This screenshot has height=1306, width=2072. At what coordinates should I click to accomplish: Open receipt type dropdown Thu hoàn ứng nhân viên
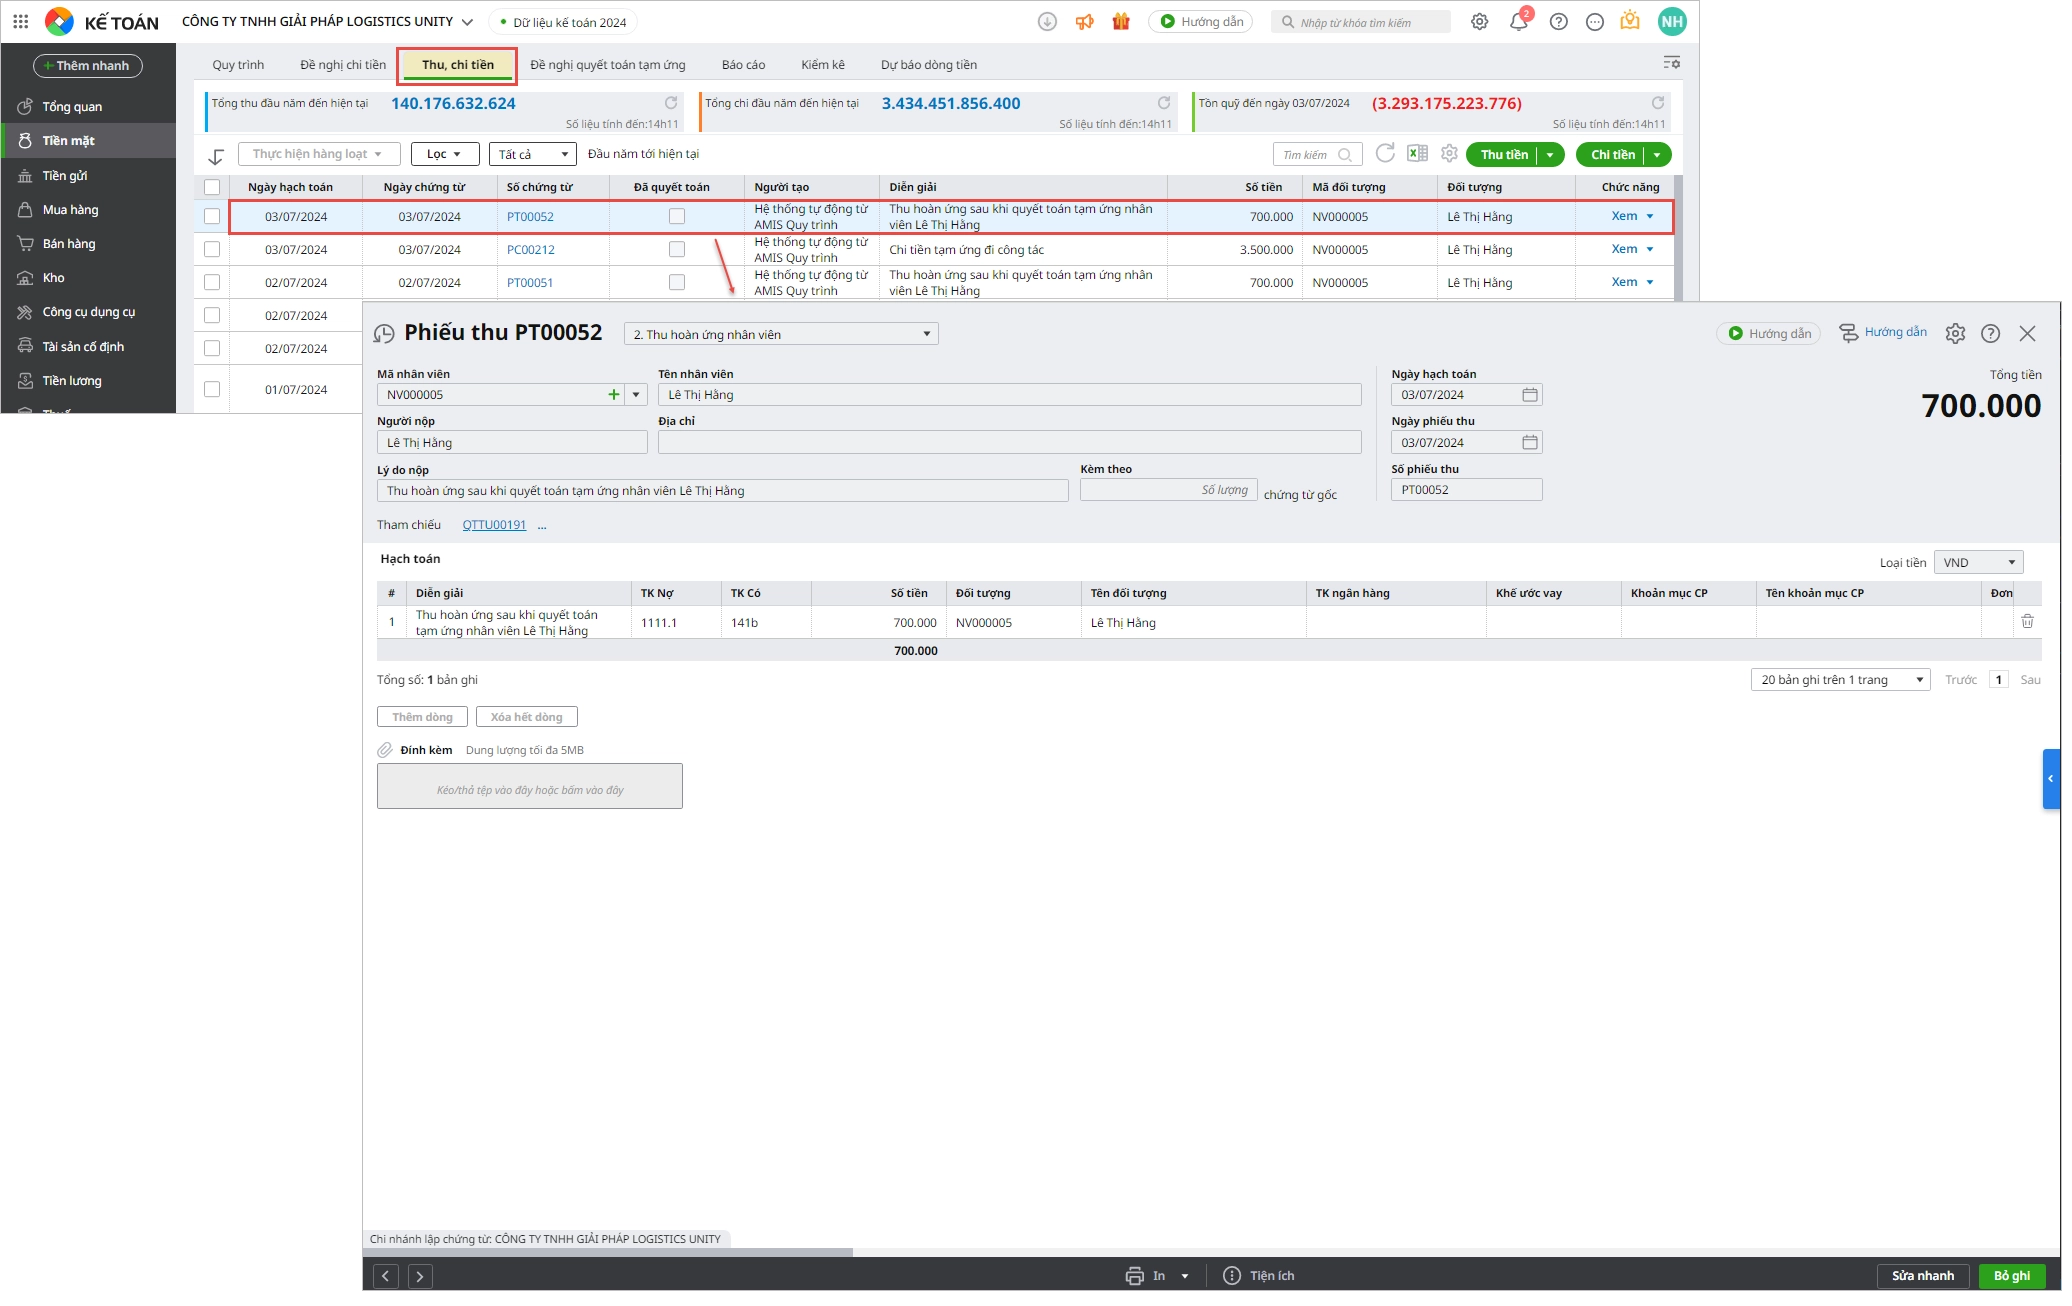coord(781,334)
